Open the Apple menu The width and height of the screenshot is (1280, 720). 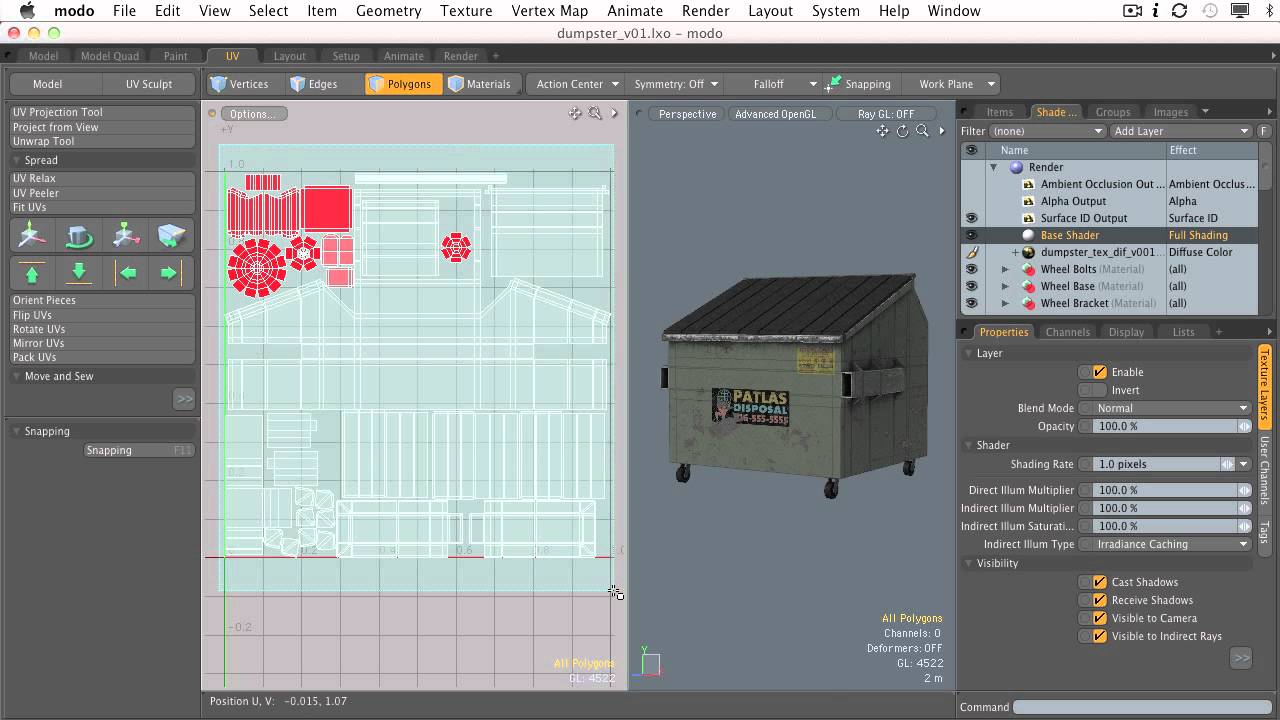[27, 11]
